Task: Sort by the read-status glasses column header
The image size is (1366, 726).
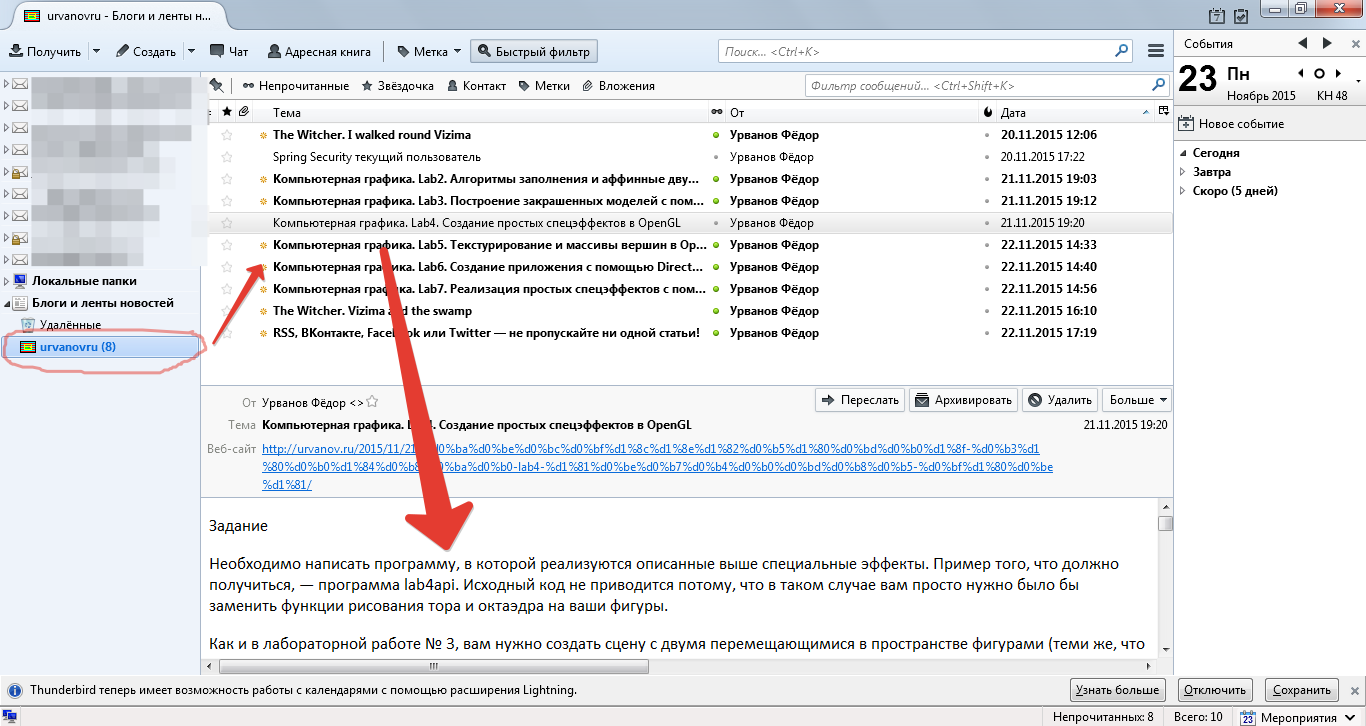Action: [716, 113]
